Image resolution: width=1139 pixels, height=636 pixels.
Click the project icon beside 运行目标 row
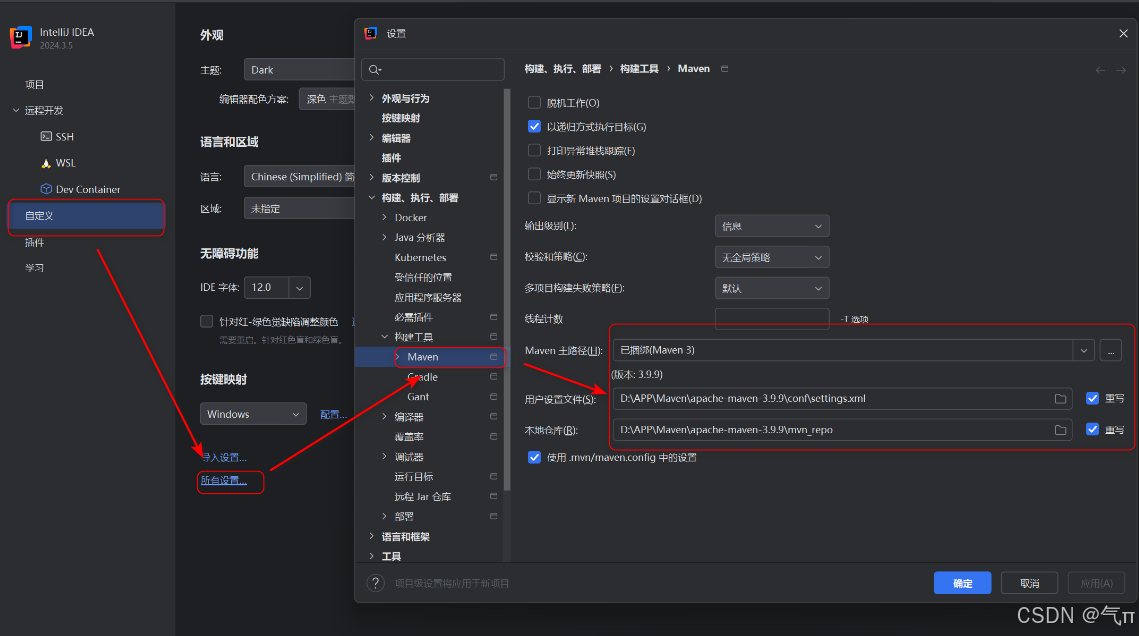click(493, 476)
